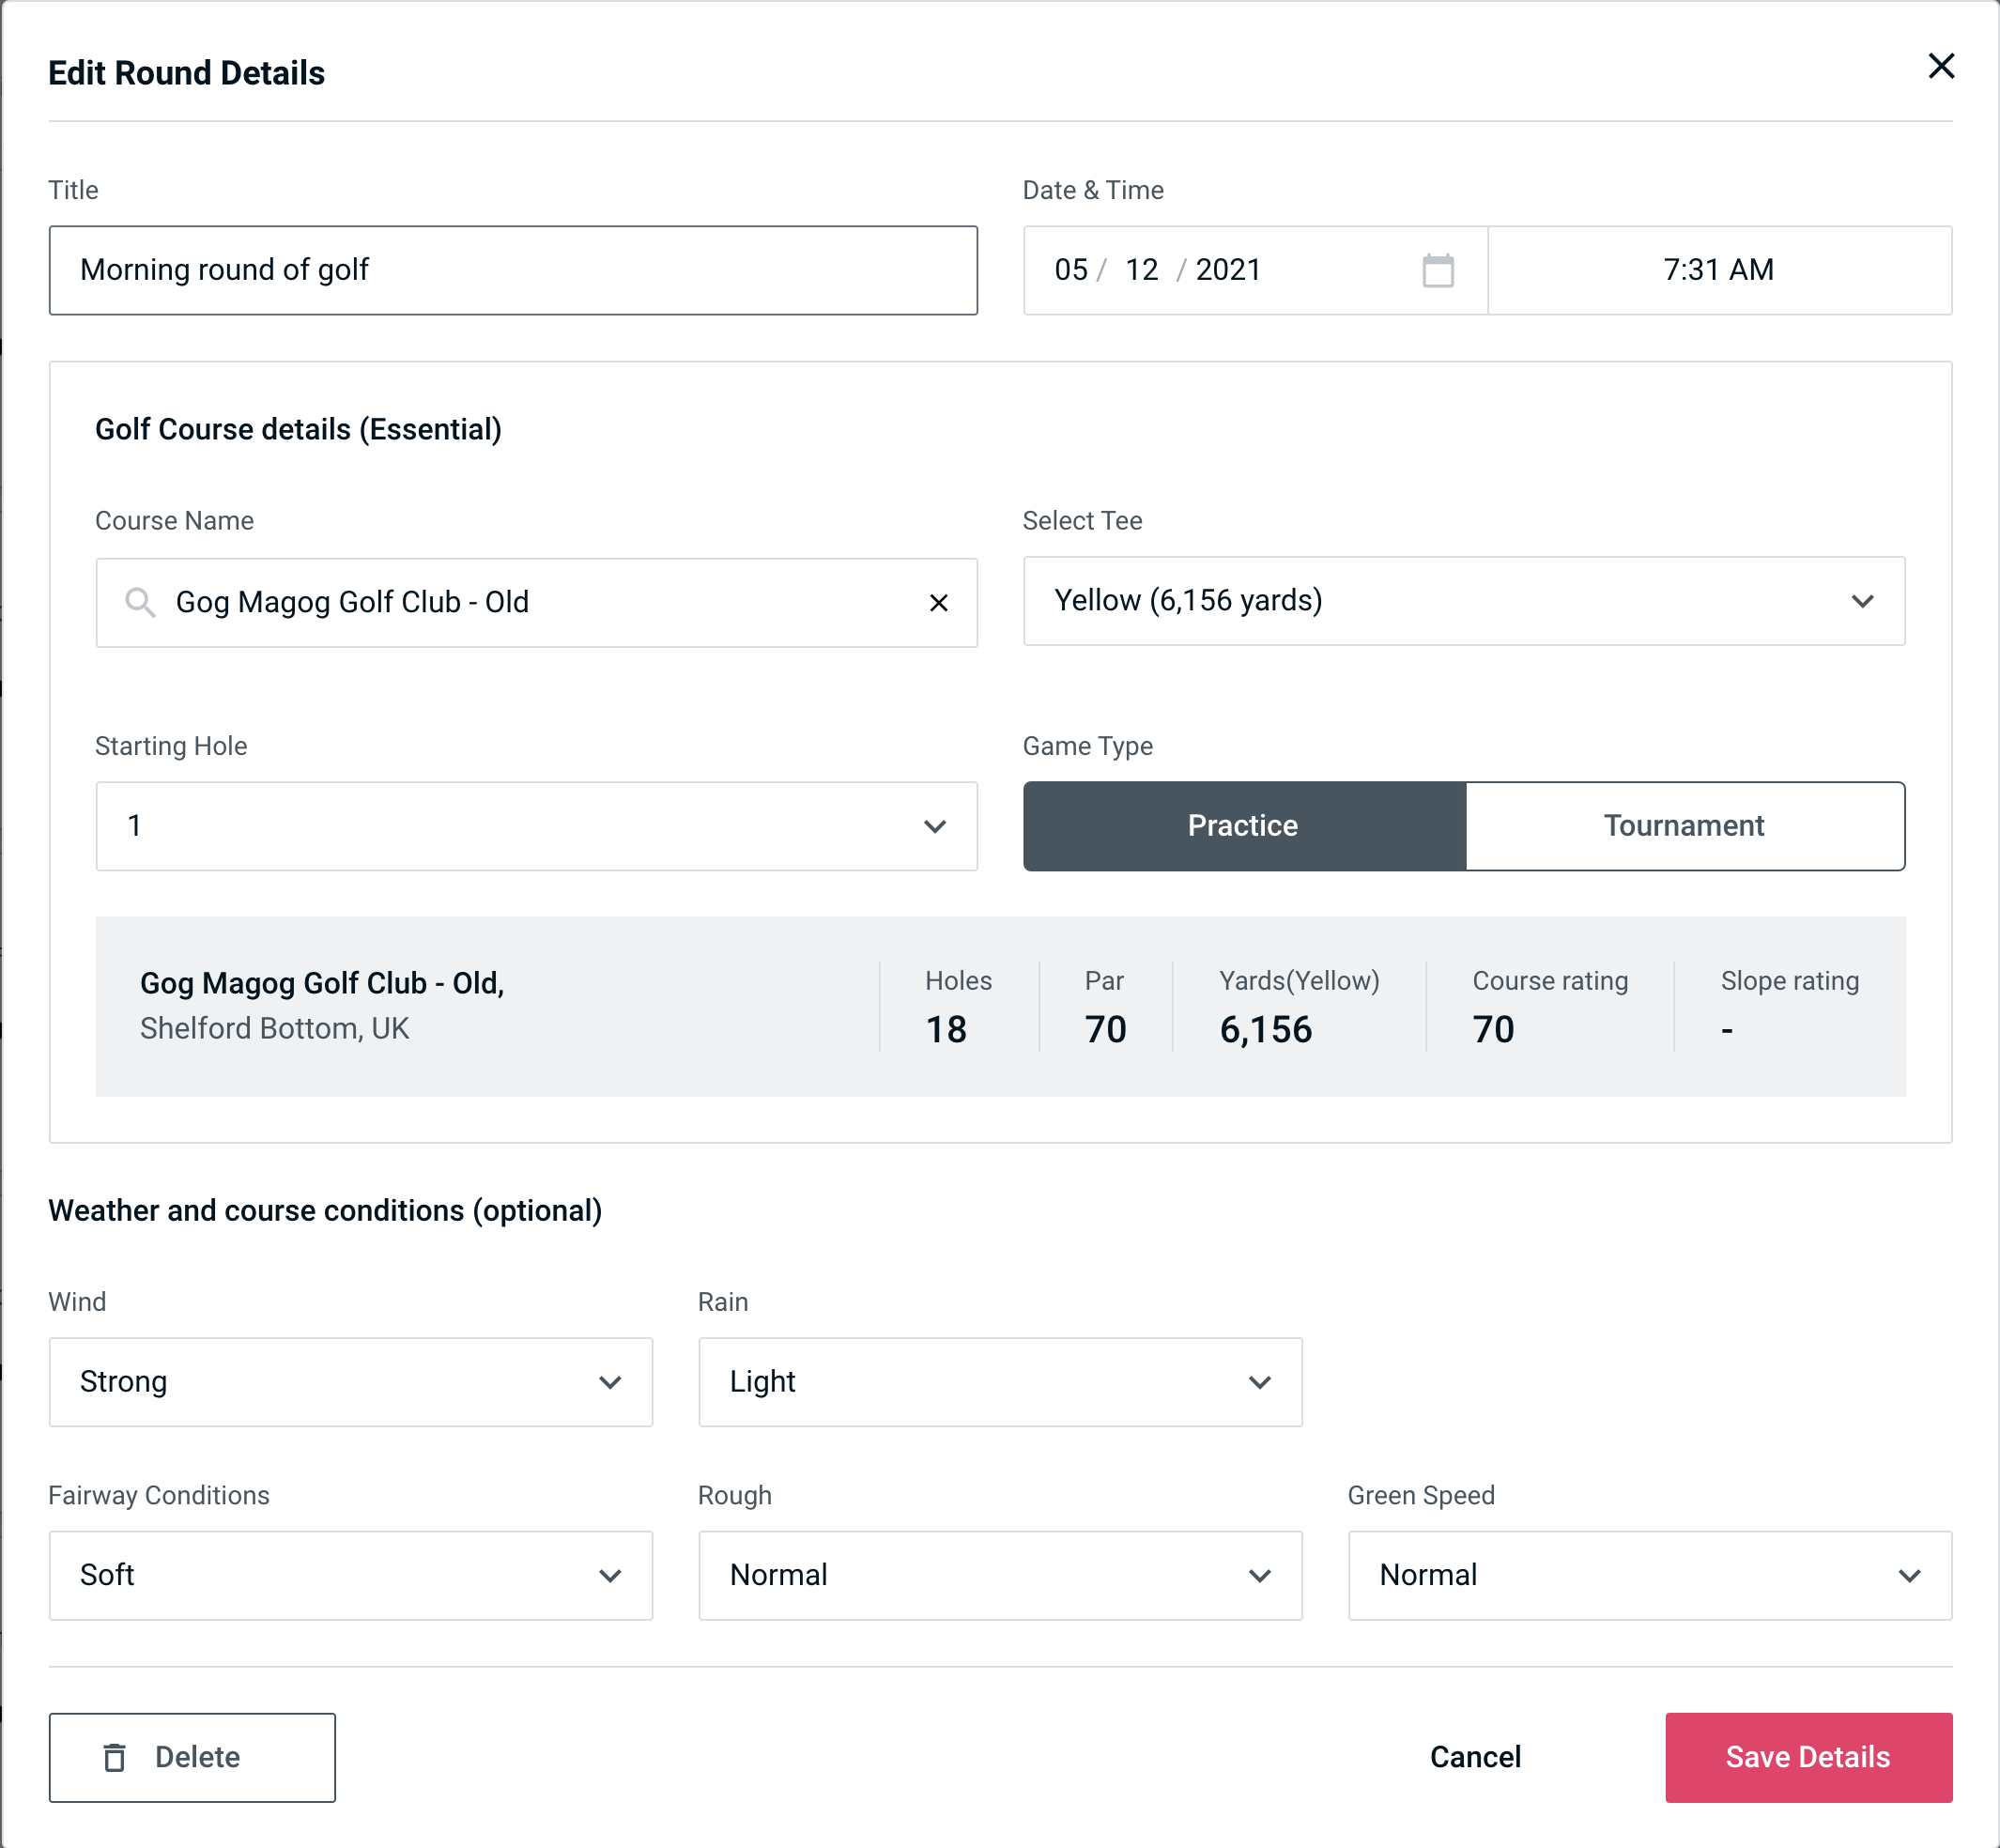Click the search icon in Course Name field
Screen dimensions: 2000x1848
coord(141,601)
